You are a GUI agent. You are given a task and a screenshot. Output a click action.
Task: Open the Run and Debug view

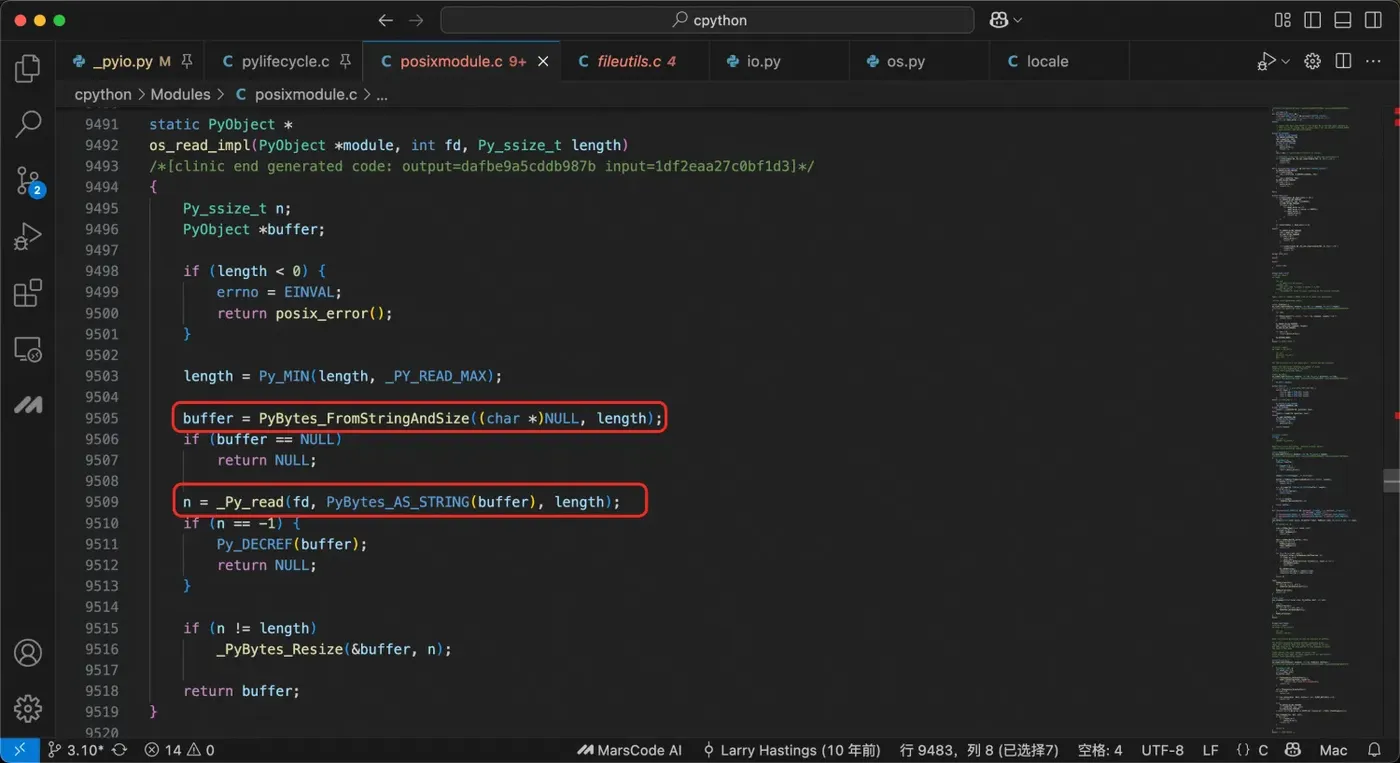(x=28, y=237)
